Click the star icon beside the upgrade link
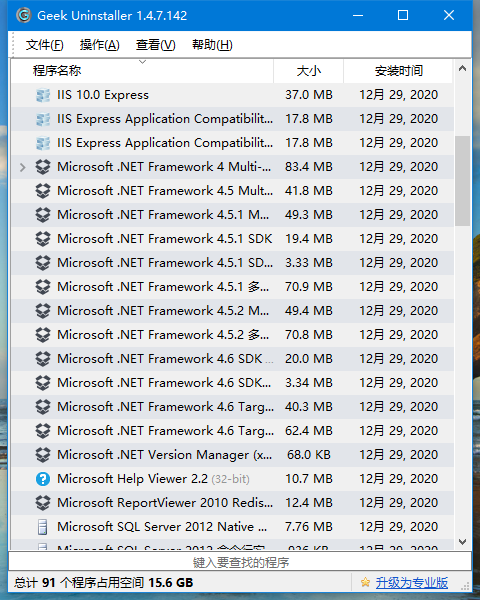This screenshot has width=480, height=600. pyautogui.click(x=365, y=582)
